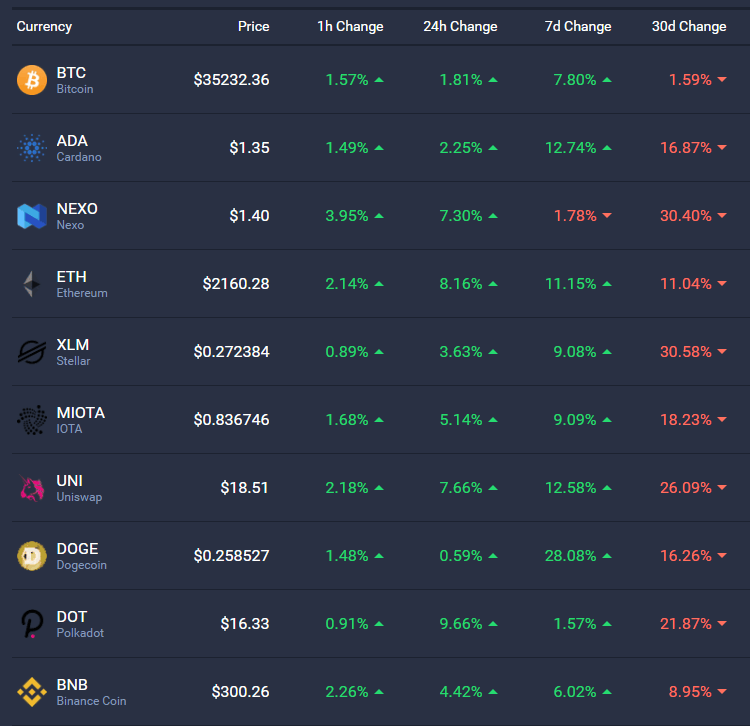Screen dimensions: 750x726
Task: Click the Nexo blue logo icon
Action: point(32,216)
